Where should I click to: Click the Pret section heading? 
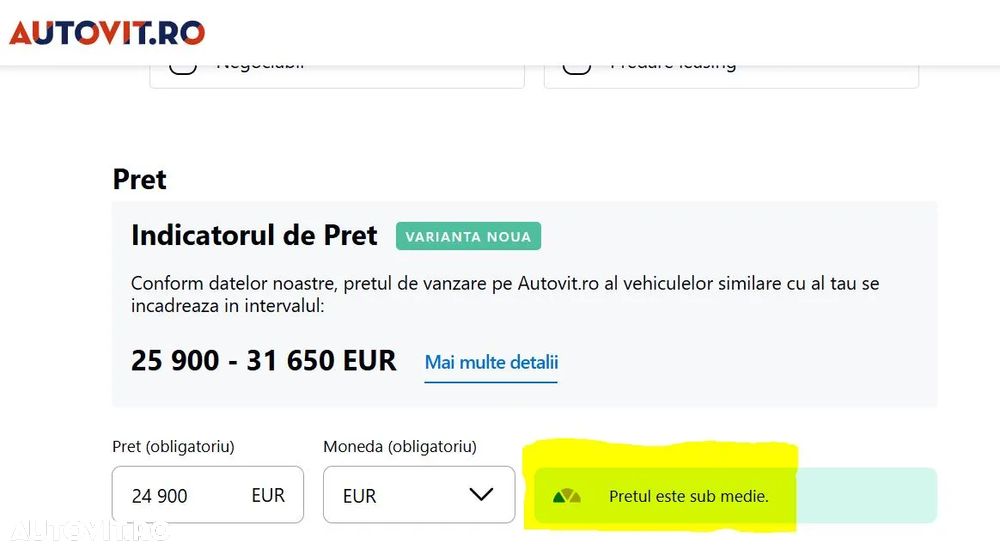[139, 179]
